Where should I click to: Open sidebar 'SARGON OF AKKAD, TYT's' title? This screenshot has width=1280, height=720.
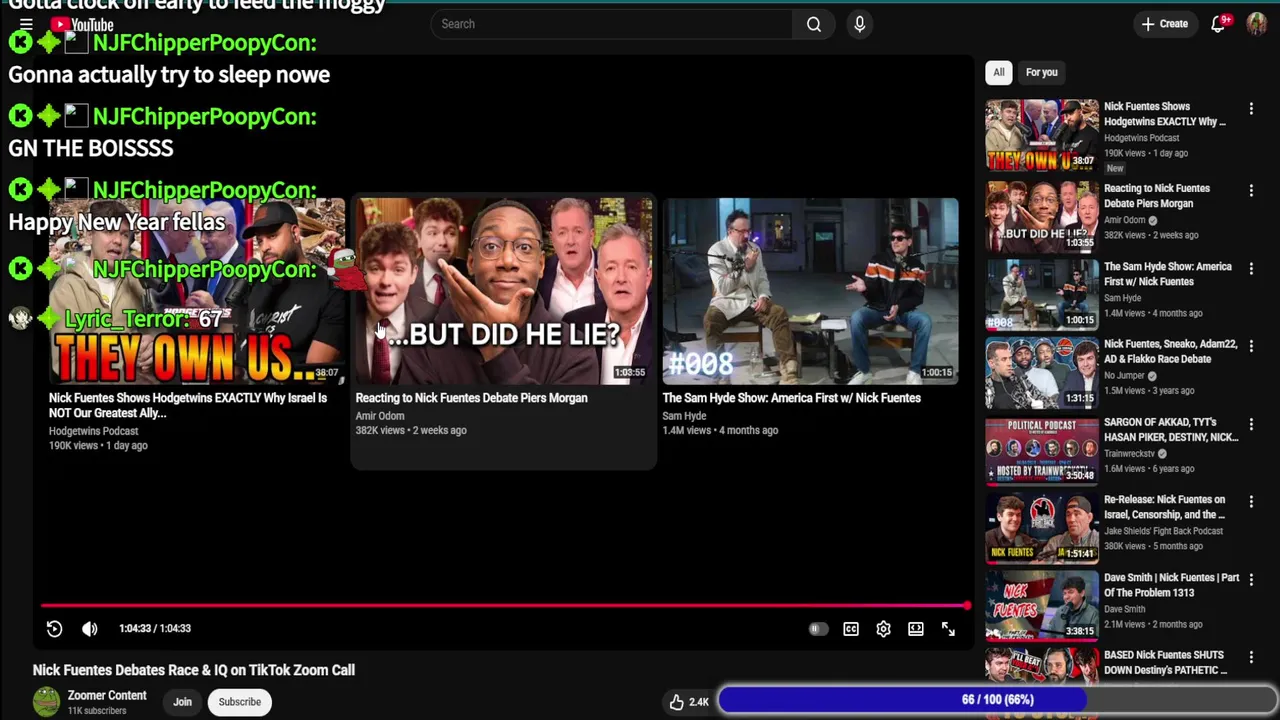(x=1171, y=430)
